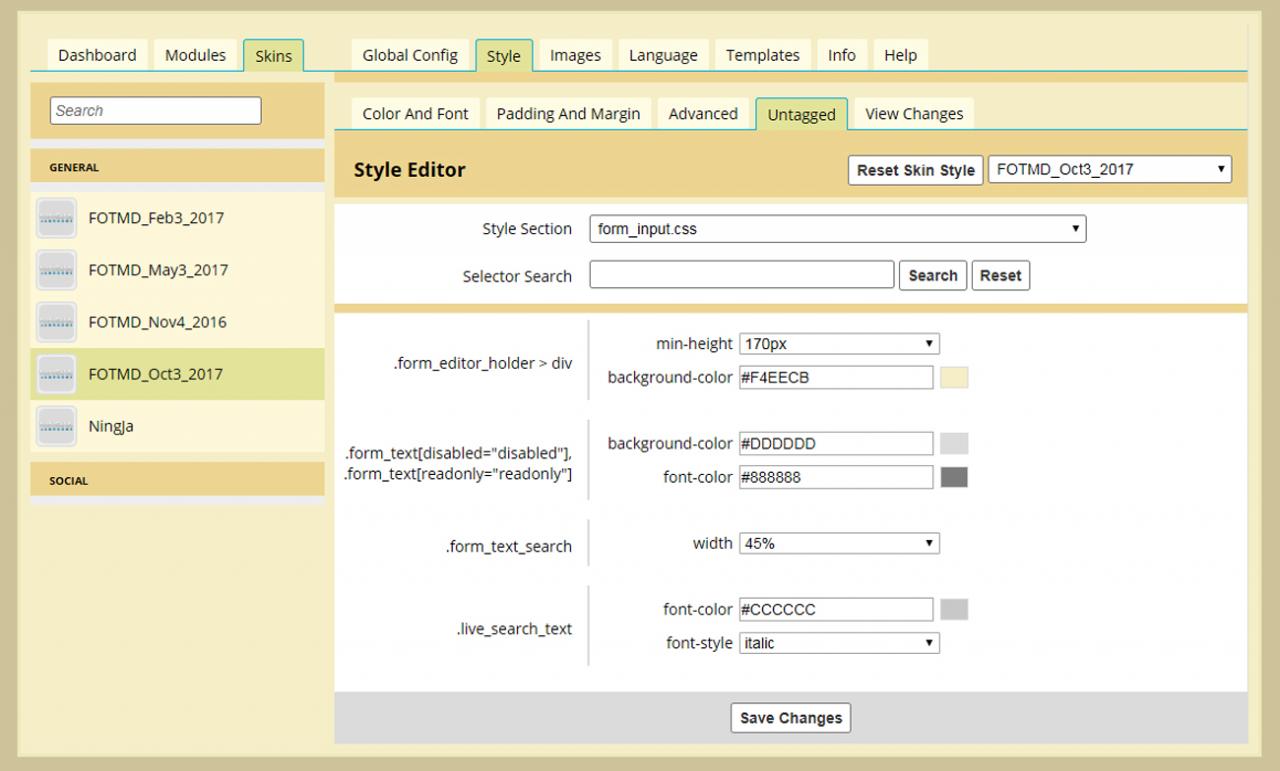Image resolution: width=1280 pixels, height=771 pixels.
Task: Click the Reset Skin Style button
Action: click(x=915, y=170)
